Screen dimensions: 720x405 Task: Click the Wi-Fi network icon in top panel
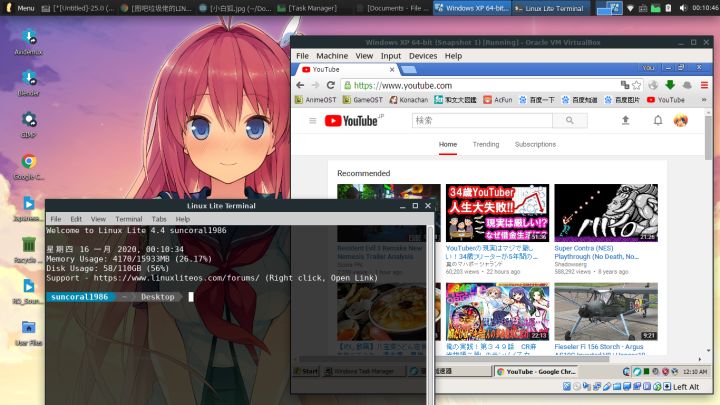[x=630, y=8]
